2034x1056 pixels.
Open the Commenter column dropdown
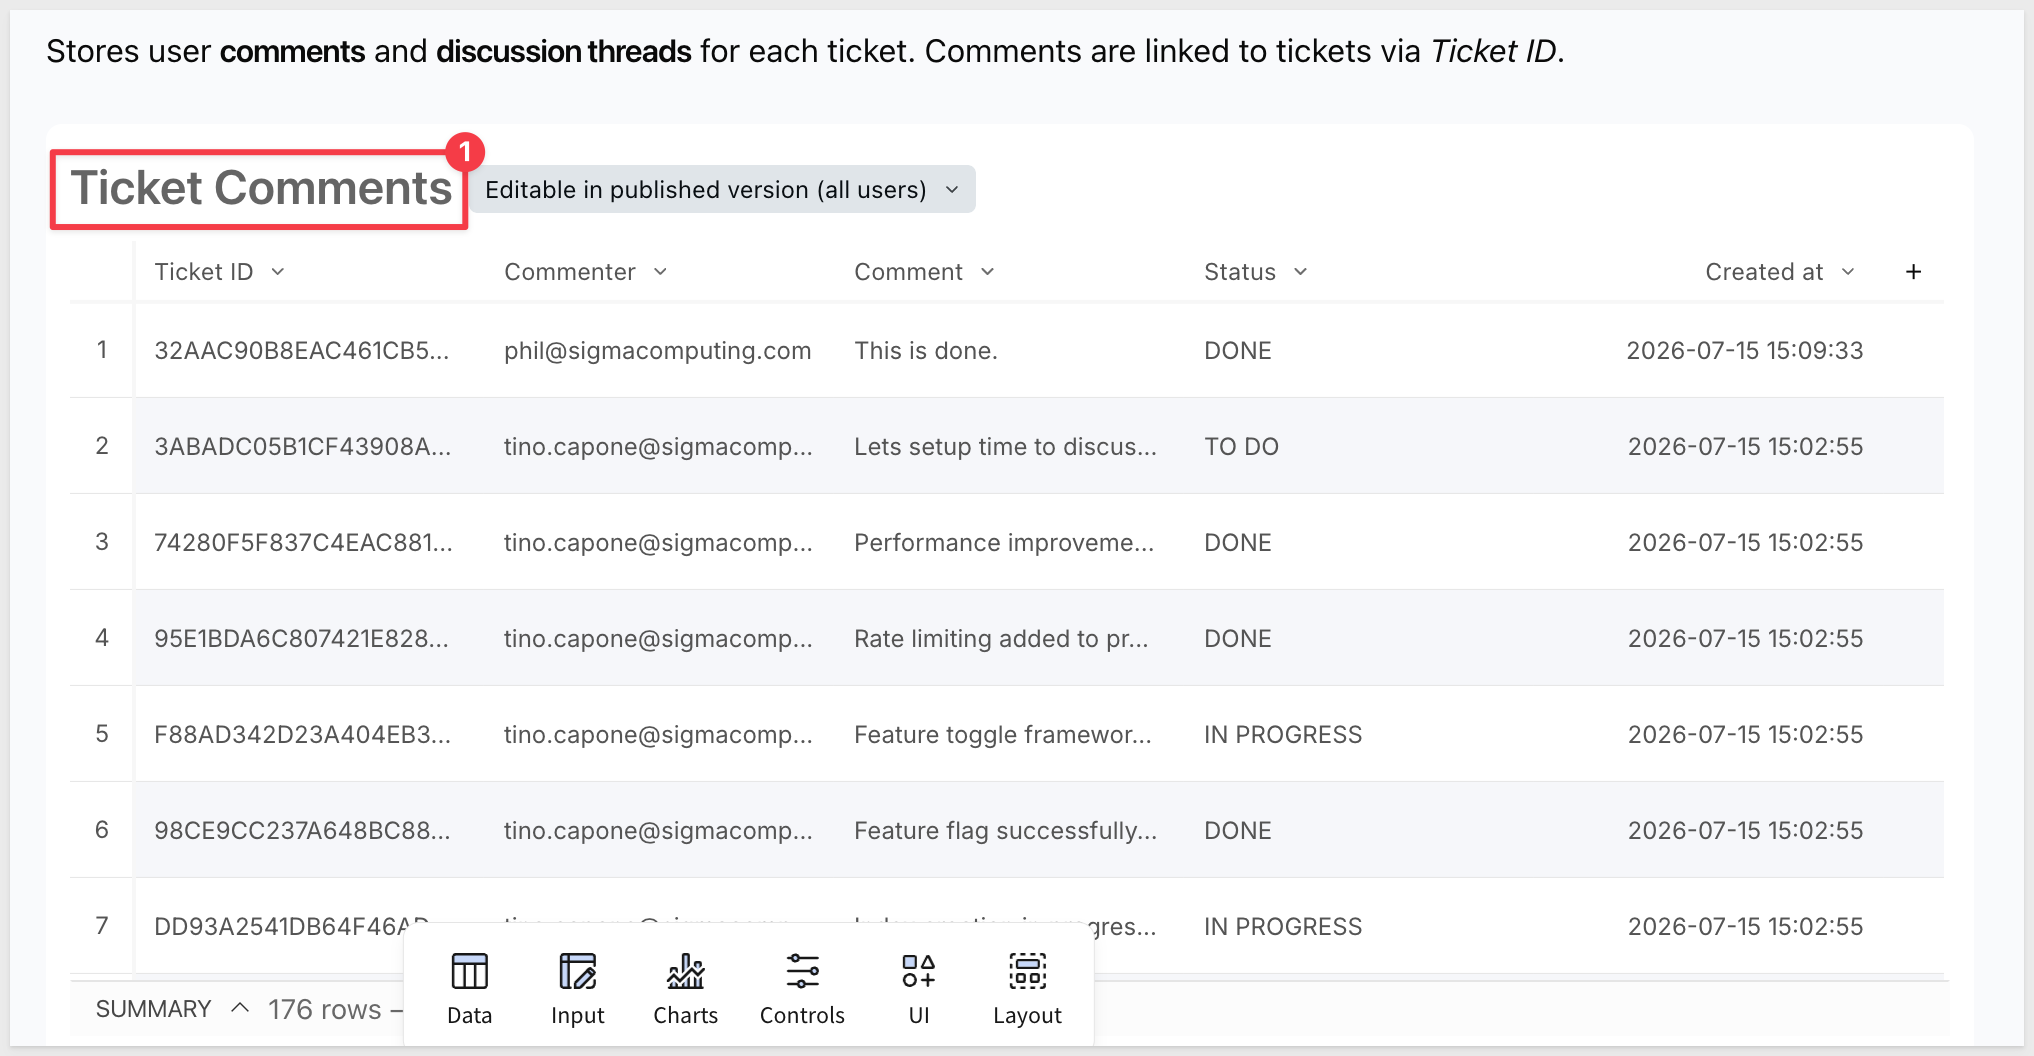tap(660, 272)
